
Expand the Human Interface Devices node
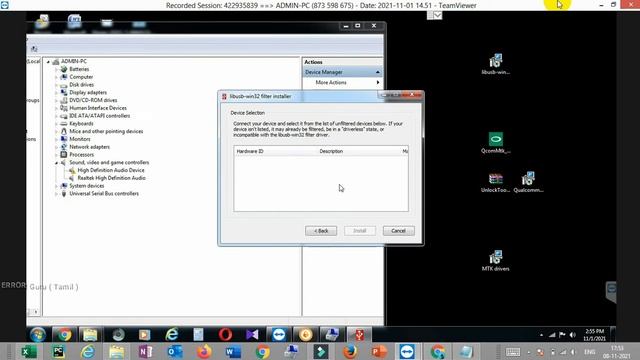pyautogui.click(x=56, y=108)
